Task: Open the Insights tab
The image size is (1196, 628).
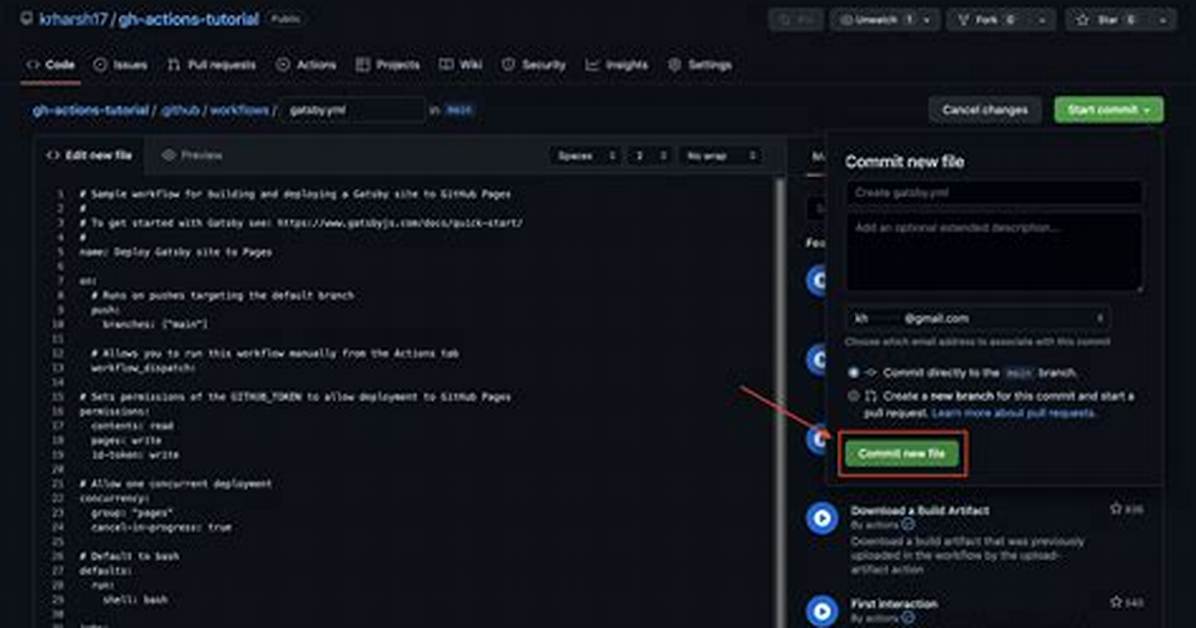Action: click(616, 65)
